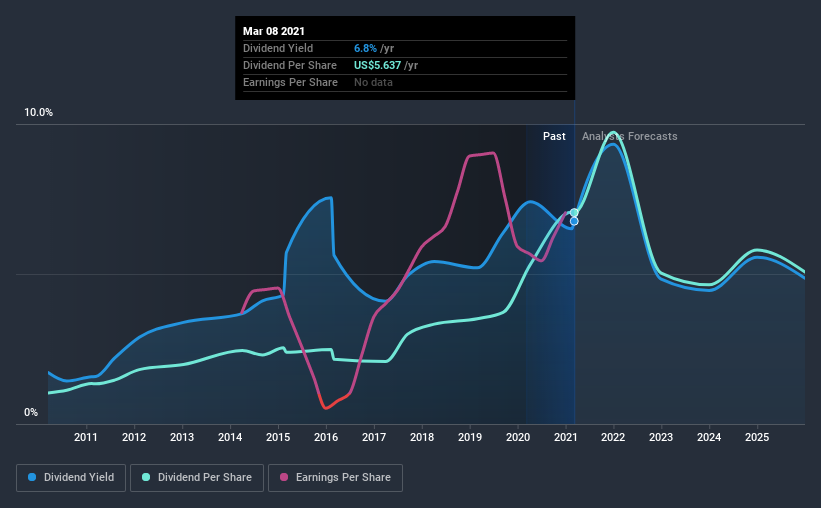The height and width of the screenshot is (508, 821).
Task: Select the 2016 x-axis label
Action: [x=326, y=437]
